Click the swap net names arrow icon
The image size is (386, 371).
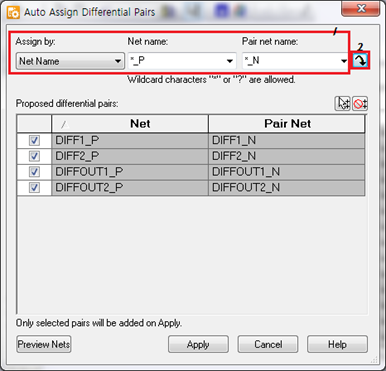[360, 61]
